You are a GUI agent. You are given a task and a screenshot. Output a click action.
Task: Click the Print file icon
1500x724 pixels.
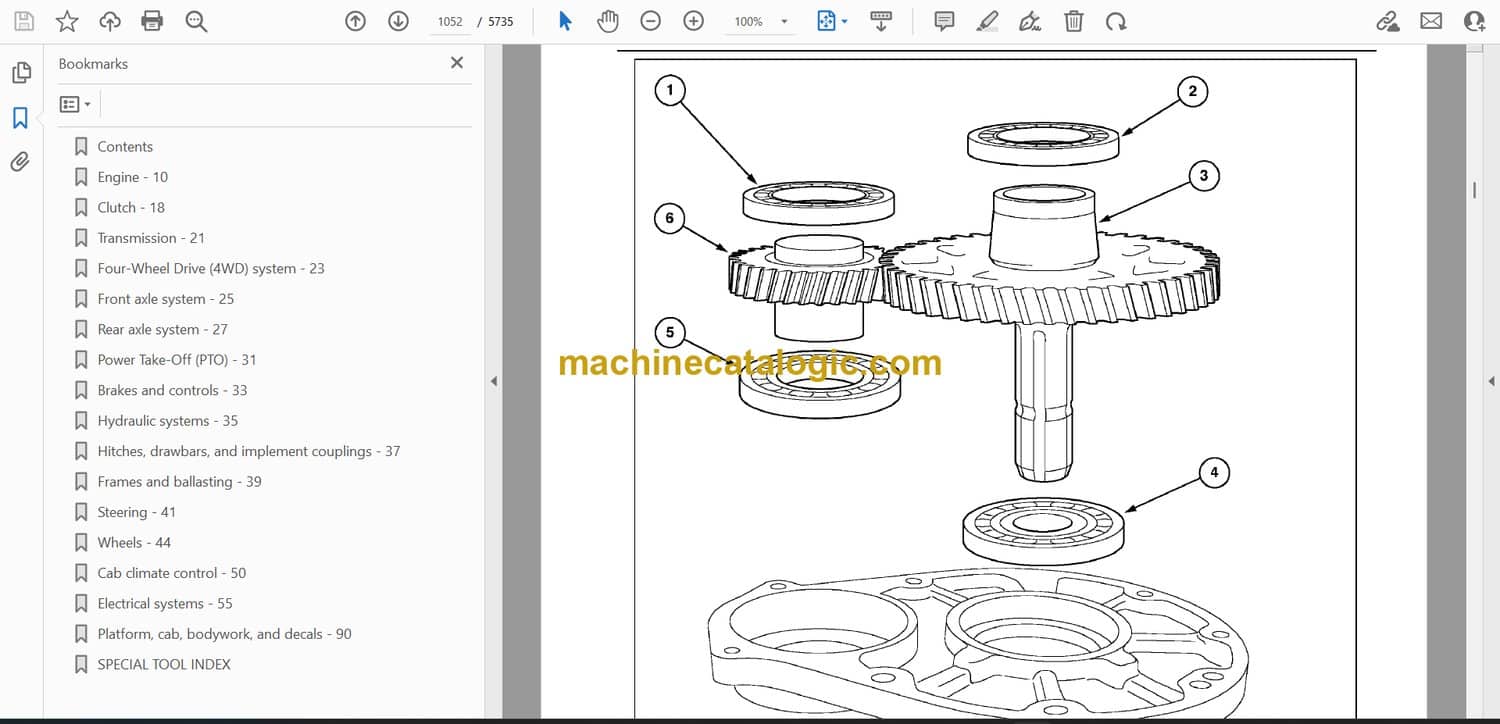(x=152, y=21)
